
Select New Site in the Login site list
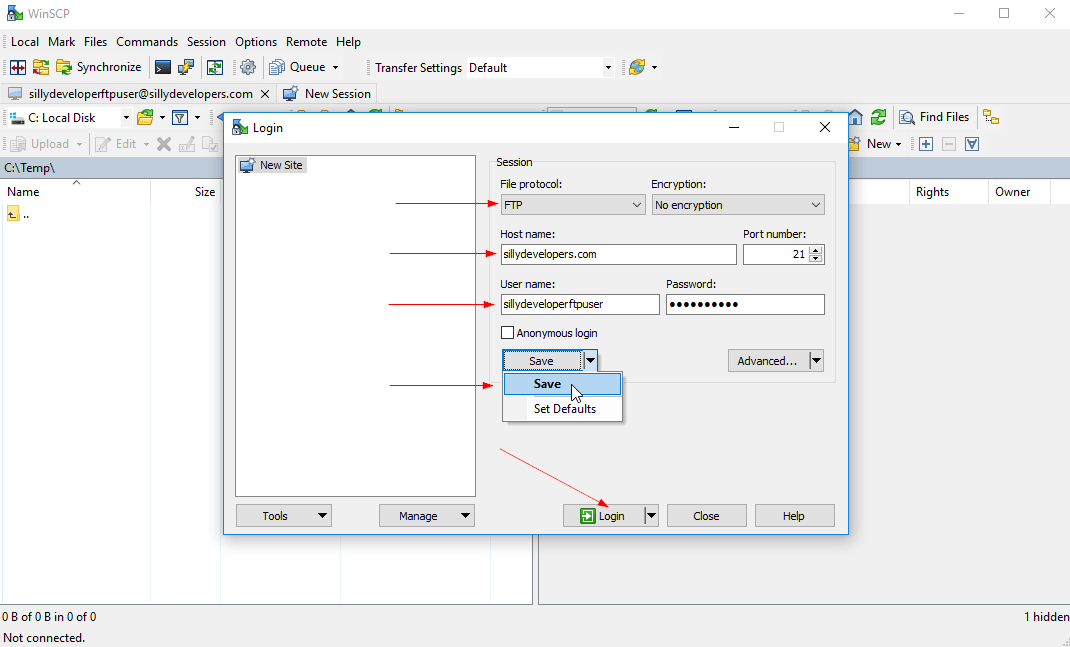click(x=272, y=165)
